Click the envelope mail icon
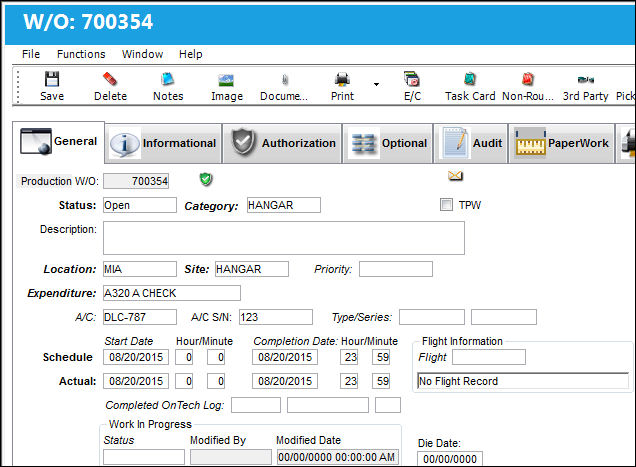 (x=455, y=176)
